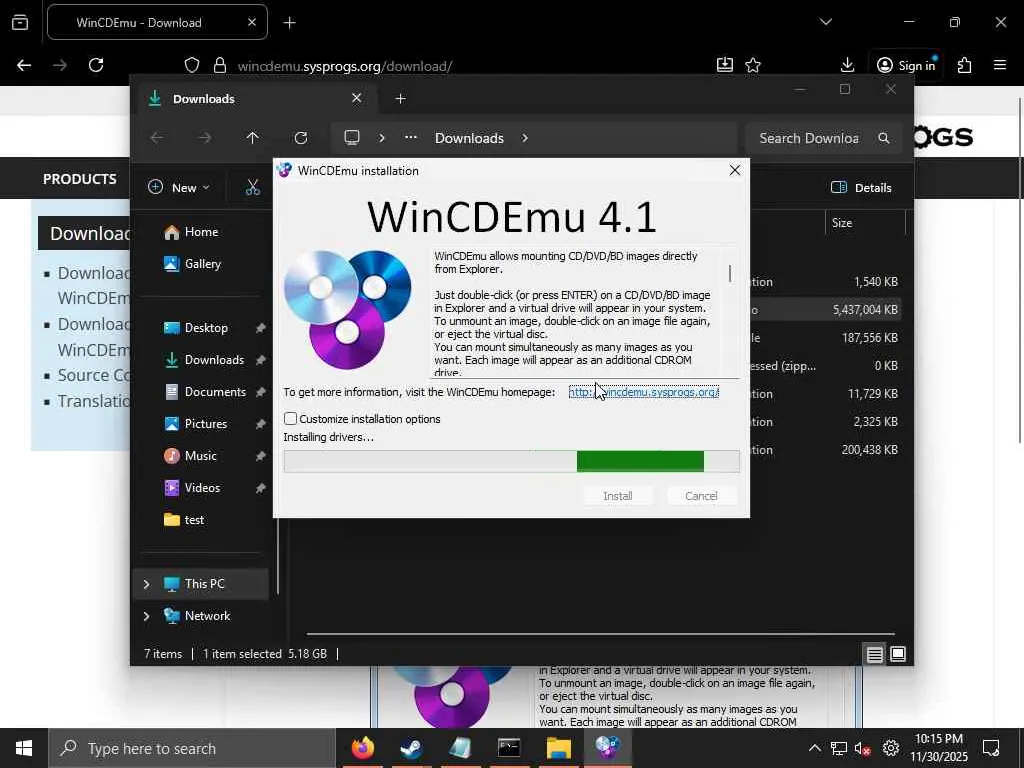Click taskbar search box
The image size is (1024, 768).
192,748
